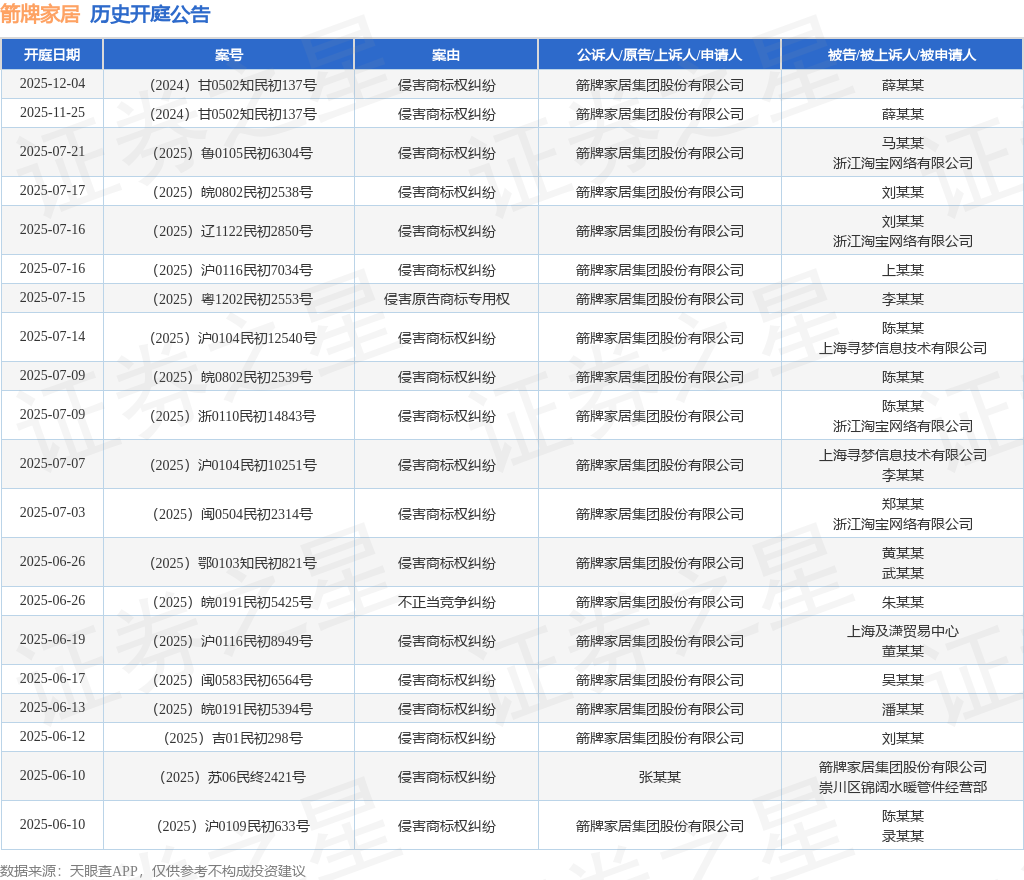1024x880 pixels.
Task: Select the date 2025-06-12
Action: 52,736
